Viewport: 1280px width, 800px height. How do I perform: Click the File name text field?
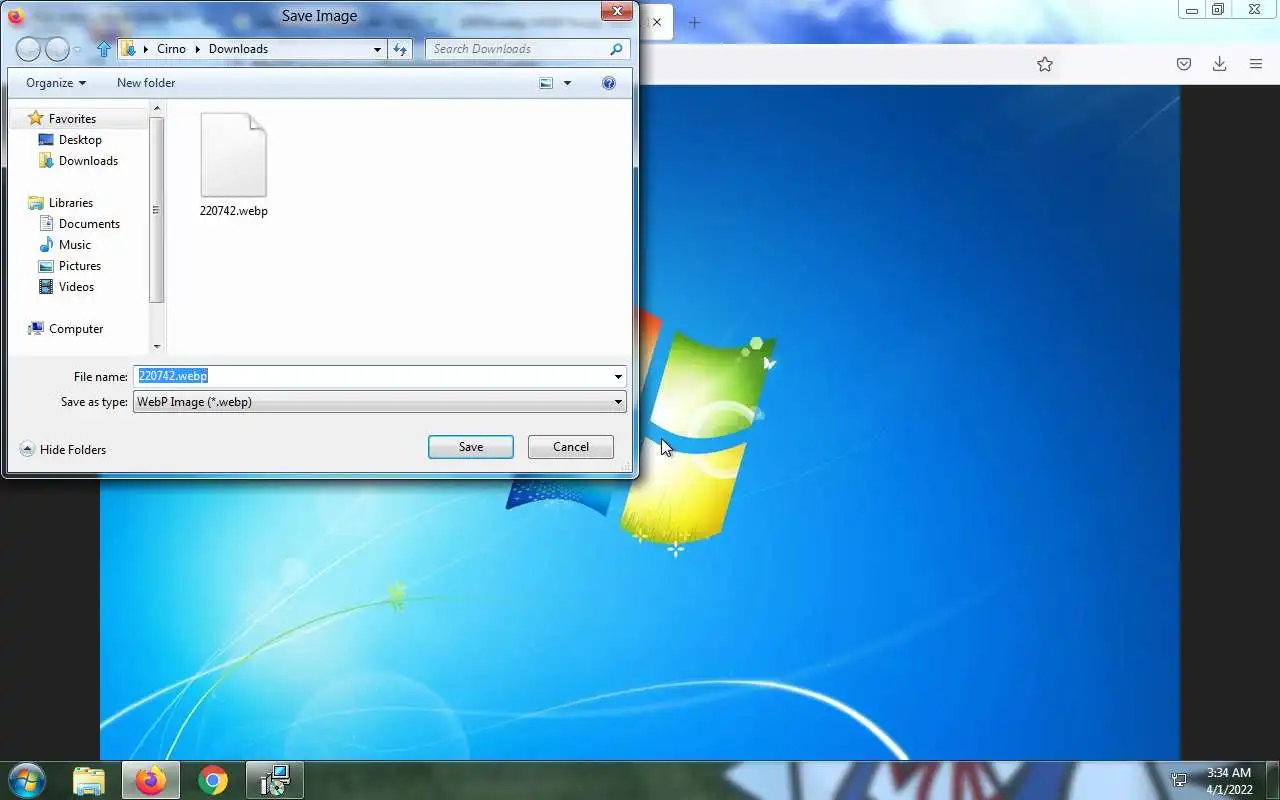[x=372, y=377]
